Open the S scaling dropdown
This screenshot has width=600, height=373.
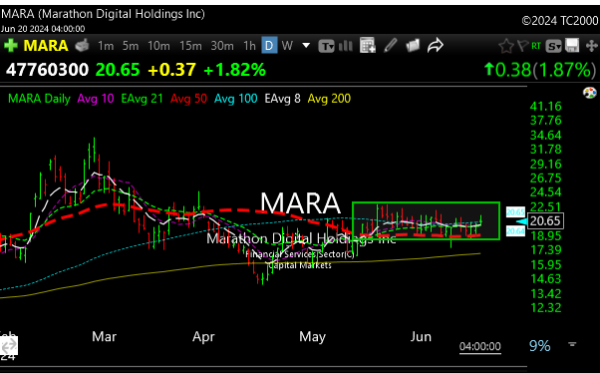coord(553,46)
